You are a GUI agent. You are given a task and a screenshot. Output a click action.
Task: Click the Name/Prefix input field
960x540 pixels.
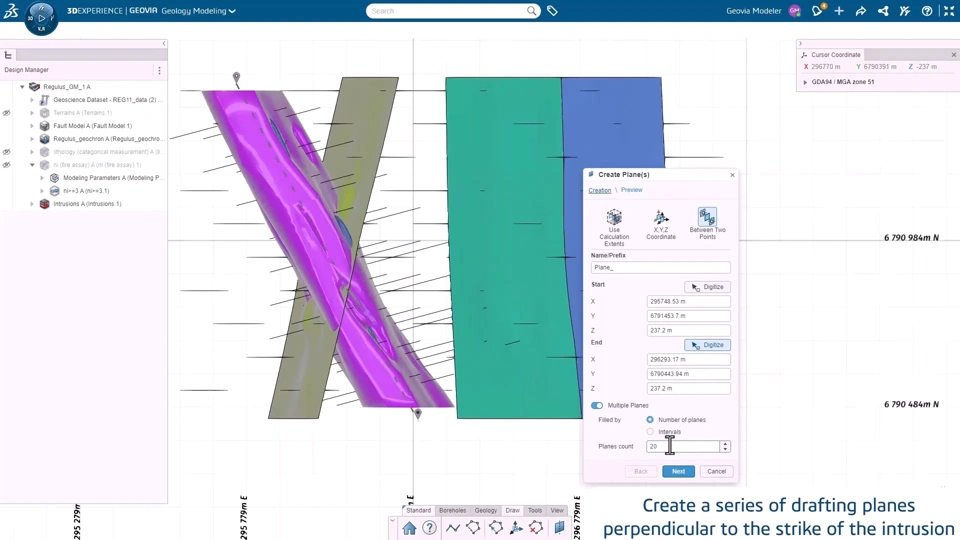pos(661,268)
